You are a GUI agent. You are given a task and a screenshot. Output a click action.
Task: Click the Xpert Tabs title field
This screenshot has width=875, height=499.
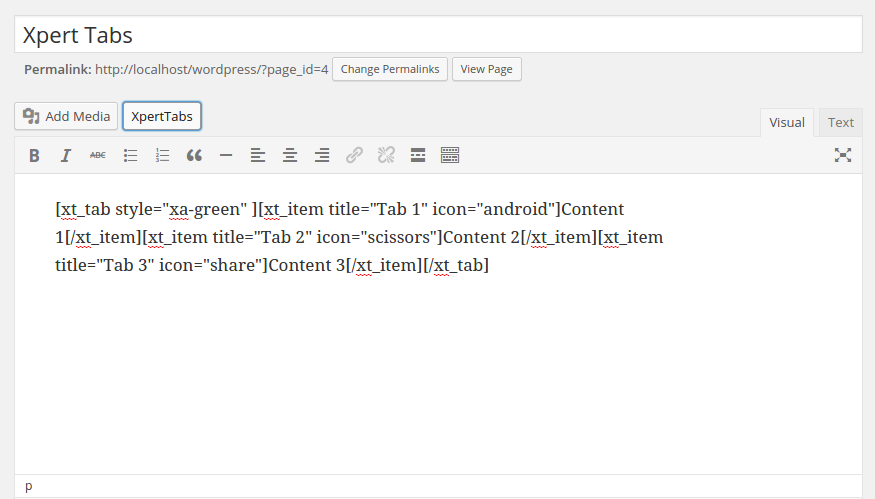tap(438, 35)
